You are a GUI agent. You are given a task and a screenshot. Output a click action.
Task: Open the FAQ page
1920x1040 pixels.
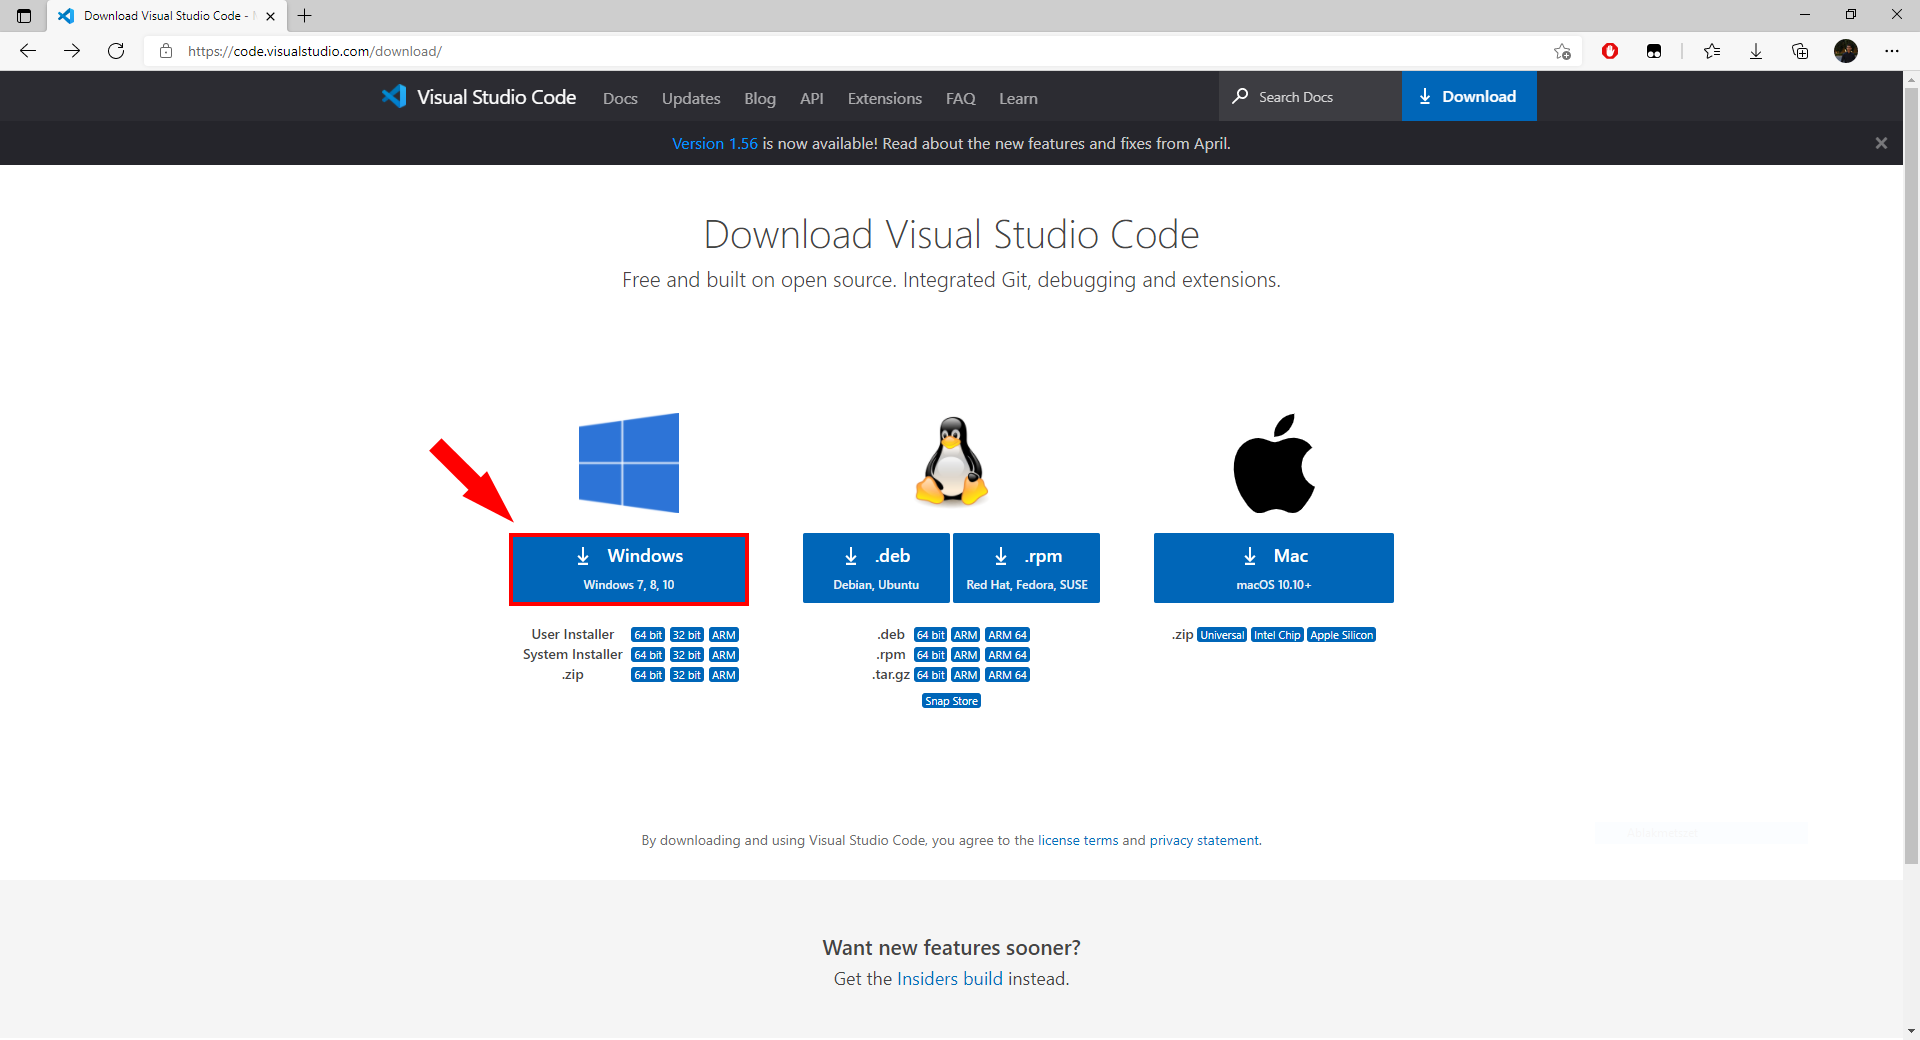pyautogui.click(x=960, y=98)
